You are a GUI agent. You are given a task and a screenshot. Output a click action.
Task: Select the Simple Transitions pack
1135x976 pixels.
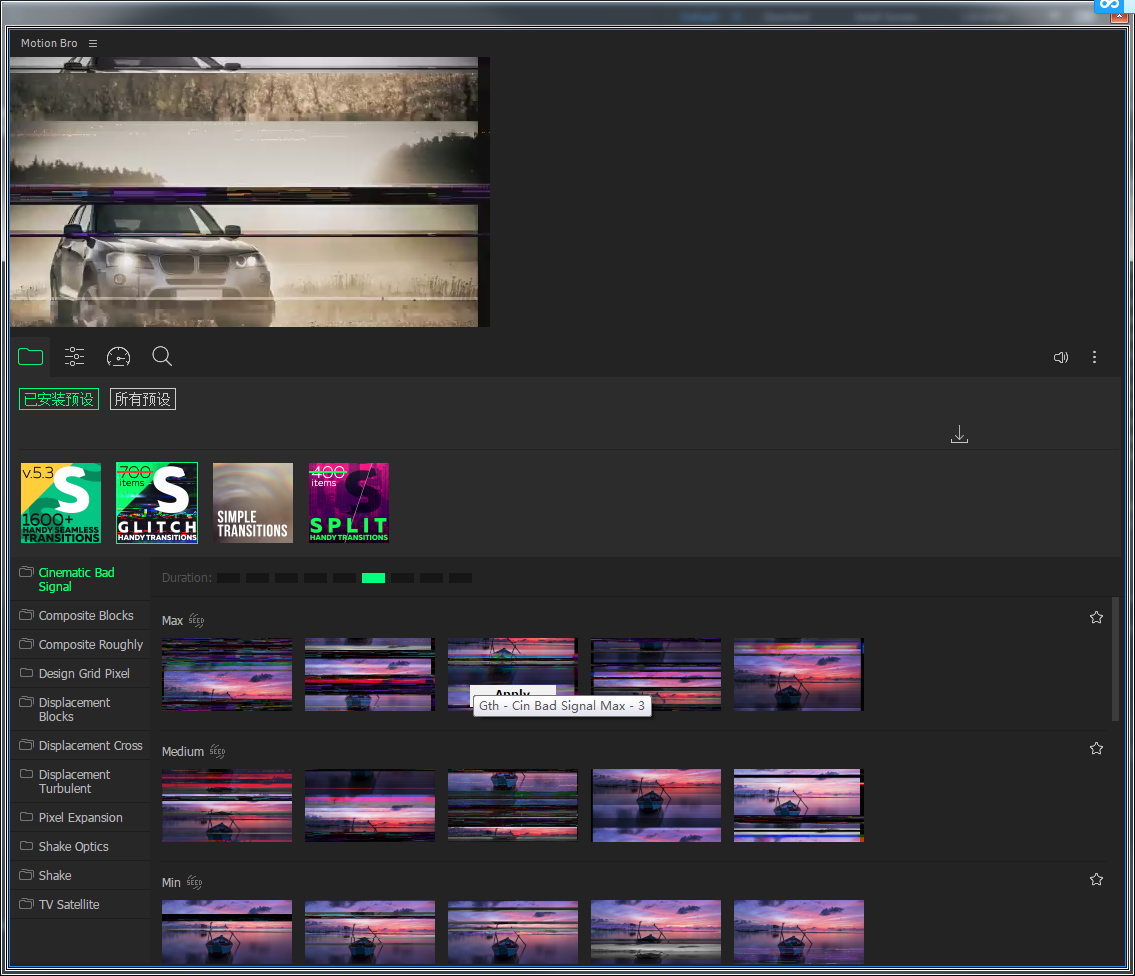pos(253,503)
